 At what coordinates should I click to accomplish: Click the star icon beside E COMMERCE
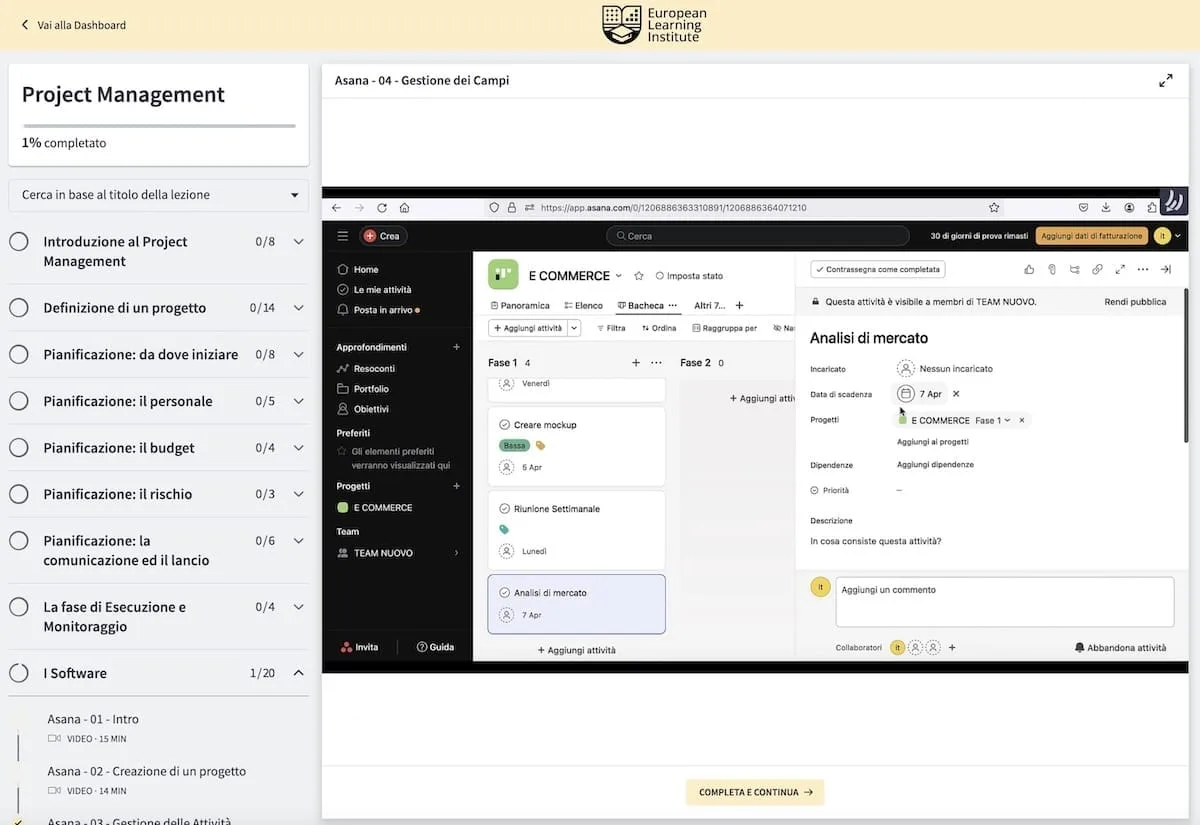pos(639,276)
